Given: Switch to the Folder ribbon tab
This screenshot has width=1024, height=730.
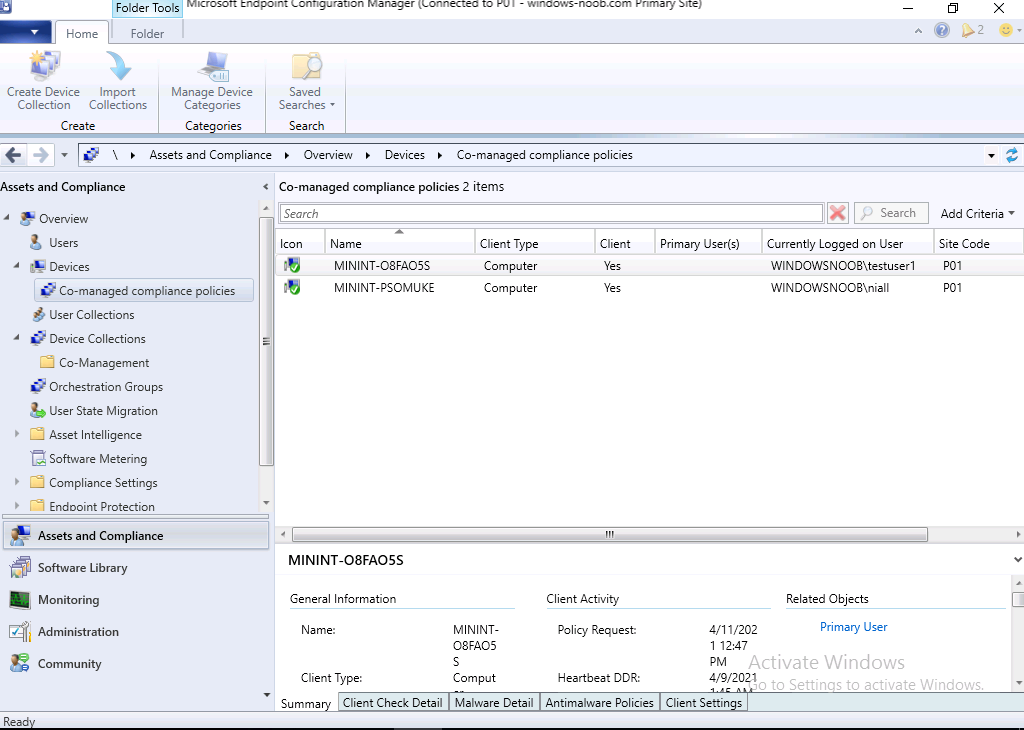Looking at the screenshot, I should (147, 33).
